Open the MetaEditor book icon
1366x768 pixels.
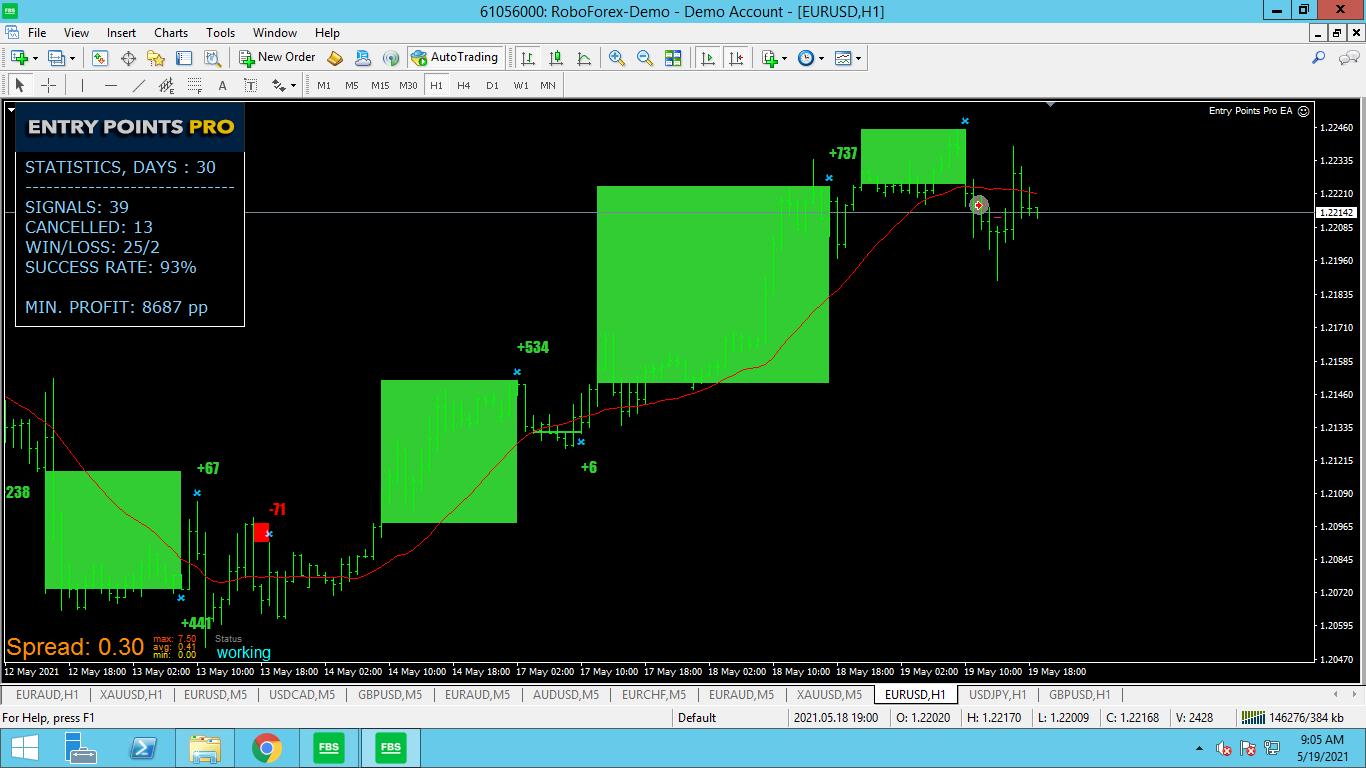tap(335, 58)
